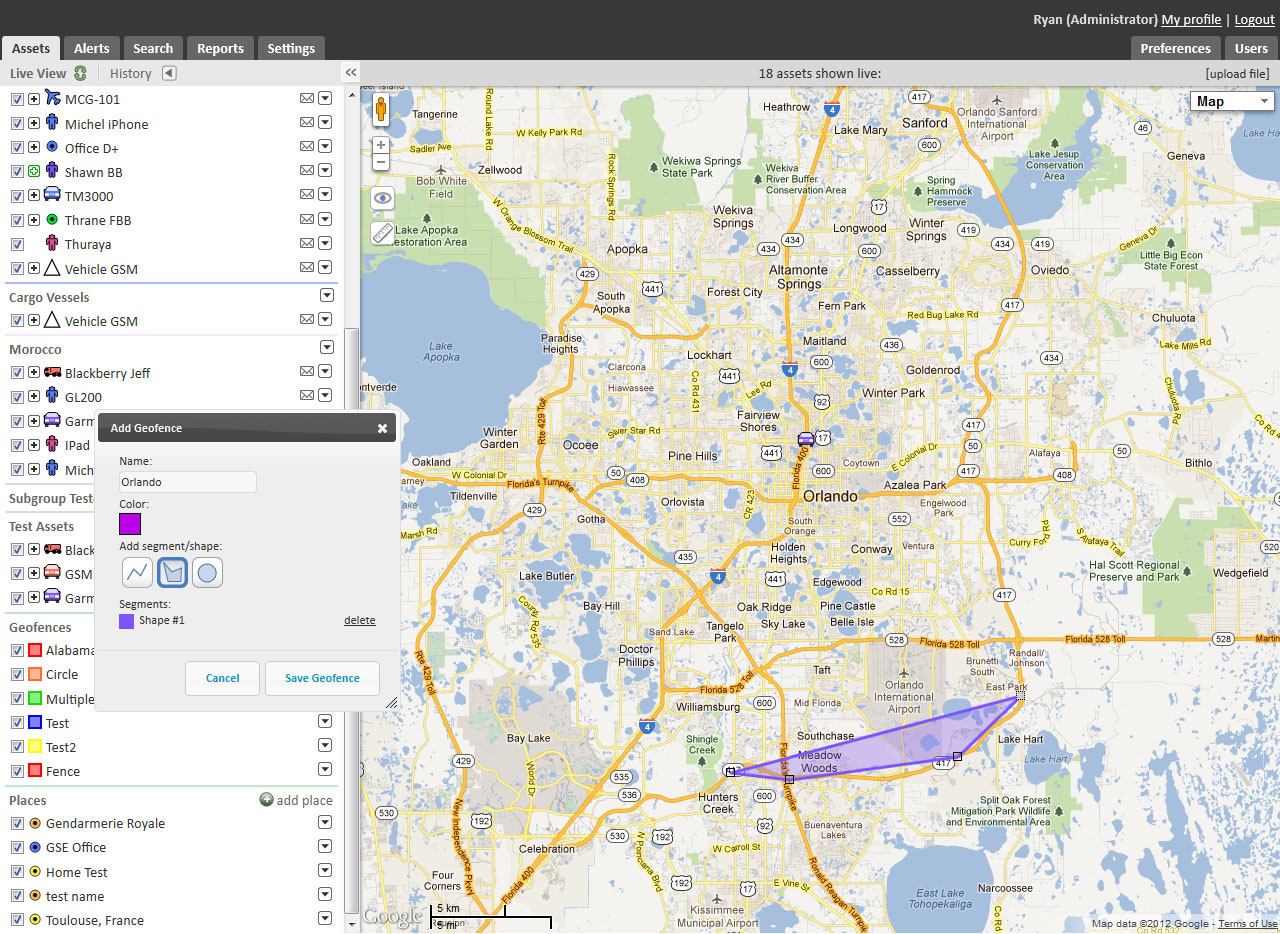This screenshot has width=1280, height=934.
Task: Click the delete link for Shape #1
Action: (359, 619)
